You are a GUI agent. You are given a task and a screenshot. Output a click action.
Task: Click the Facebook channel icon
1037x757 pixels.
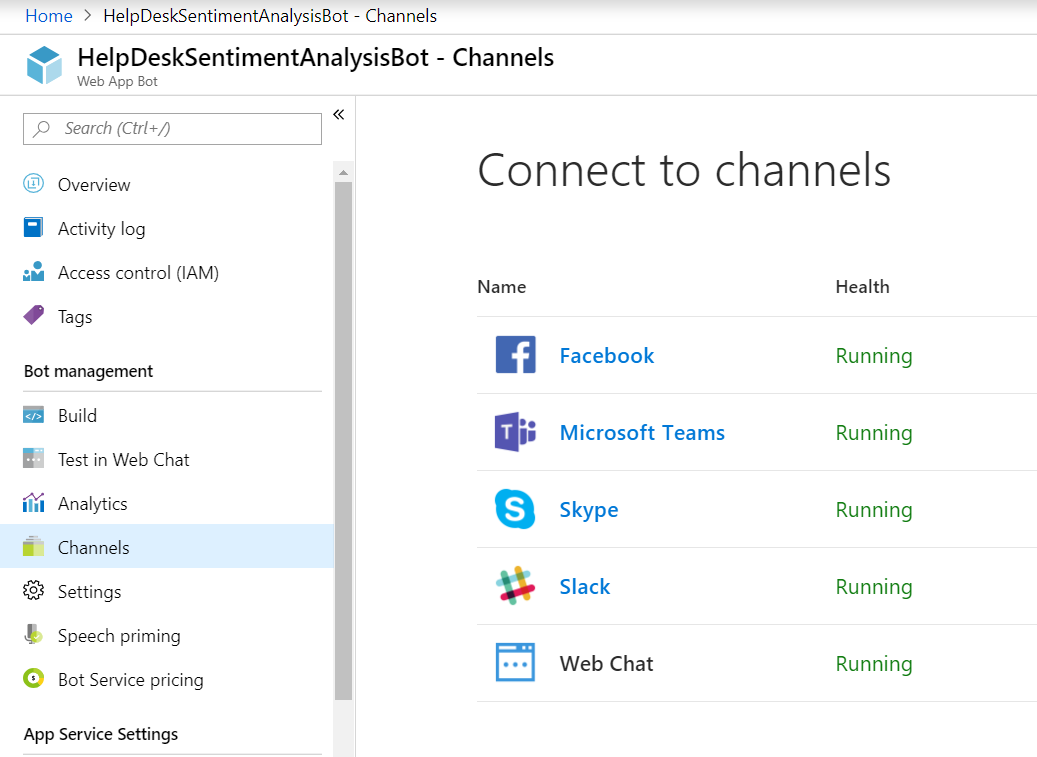tap(515, 355)
